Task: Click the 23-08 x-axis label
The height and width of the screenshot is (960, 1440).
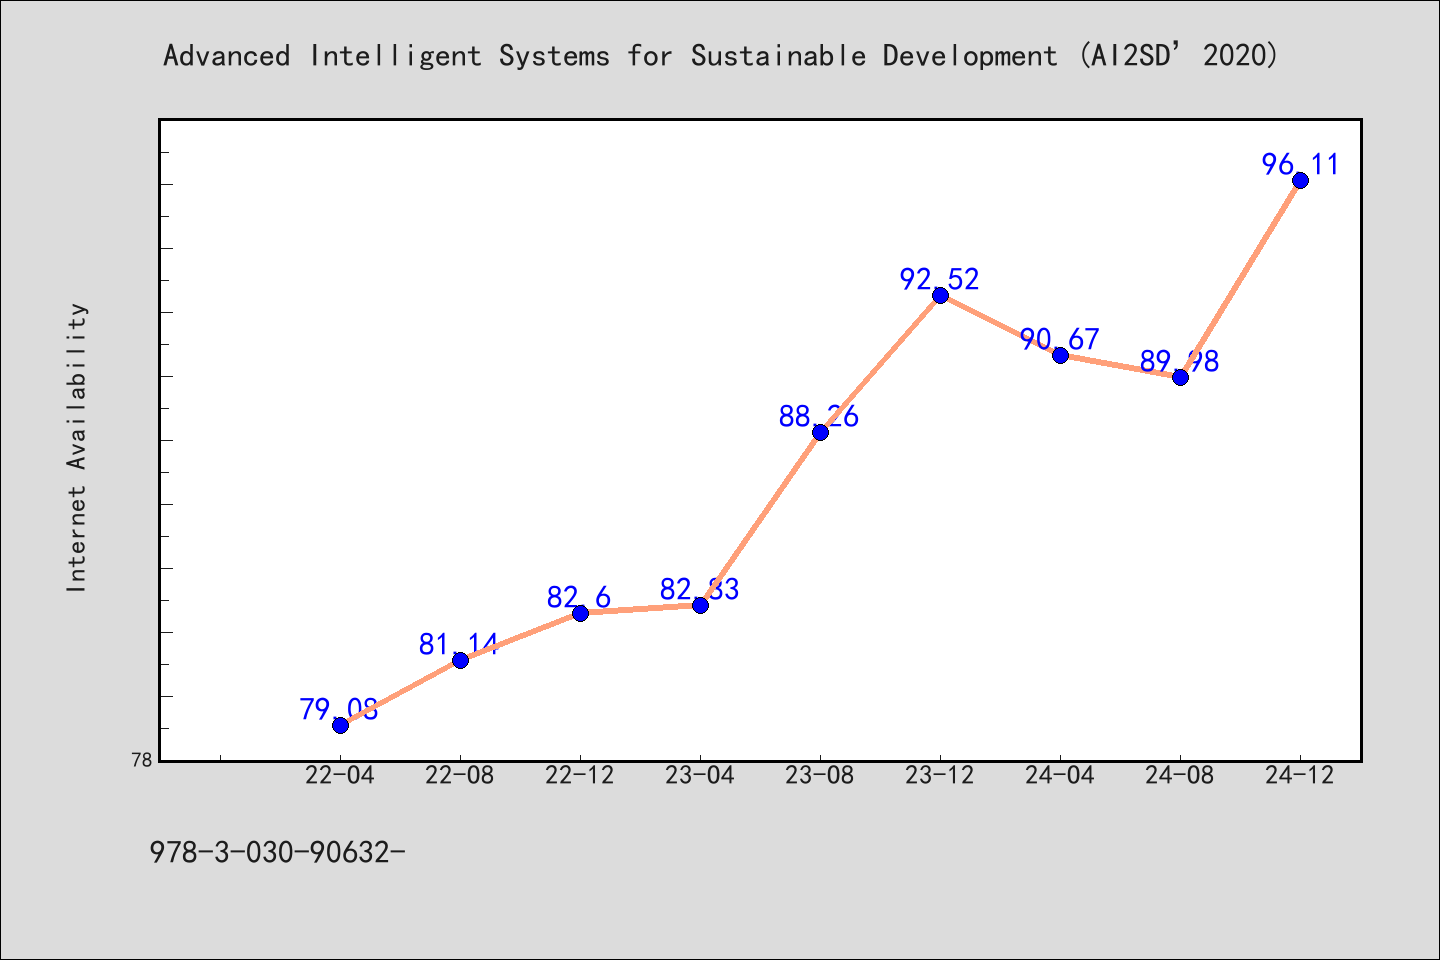Action: point(820,775)
